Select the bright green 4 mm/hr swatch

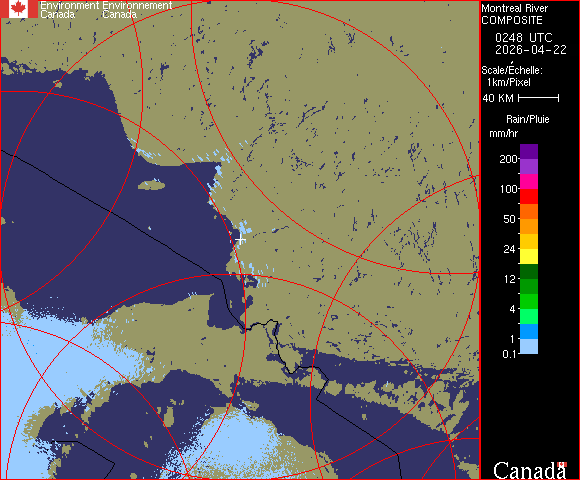529,301
